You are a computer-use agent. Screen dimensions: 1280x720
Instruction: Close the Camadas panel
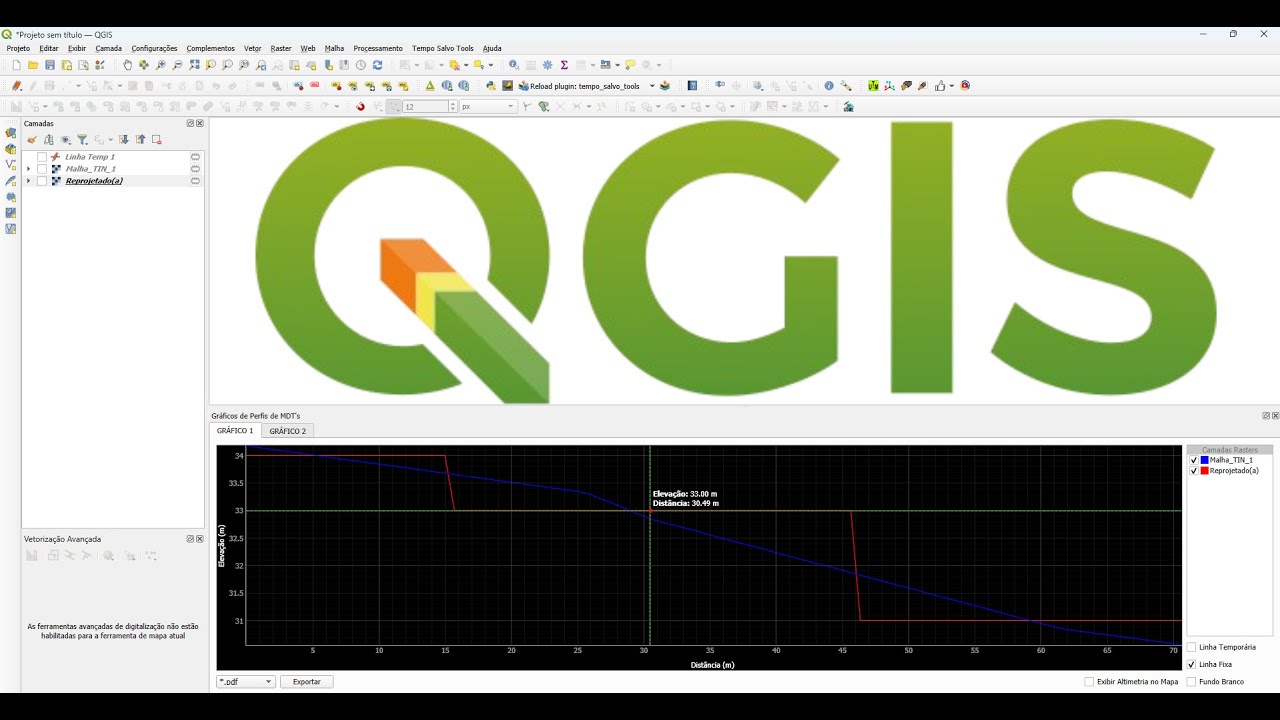[x=200, y=123]
